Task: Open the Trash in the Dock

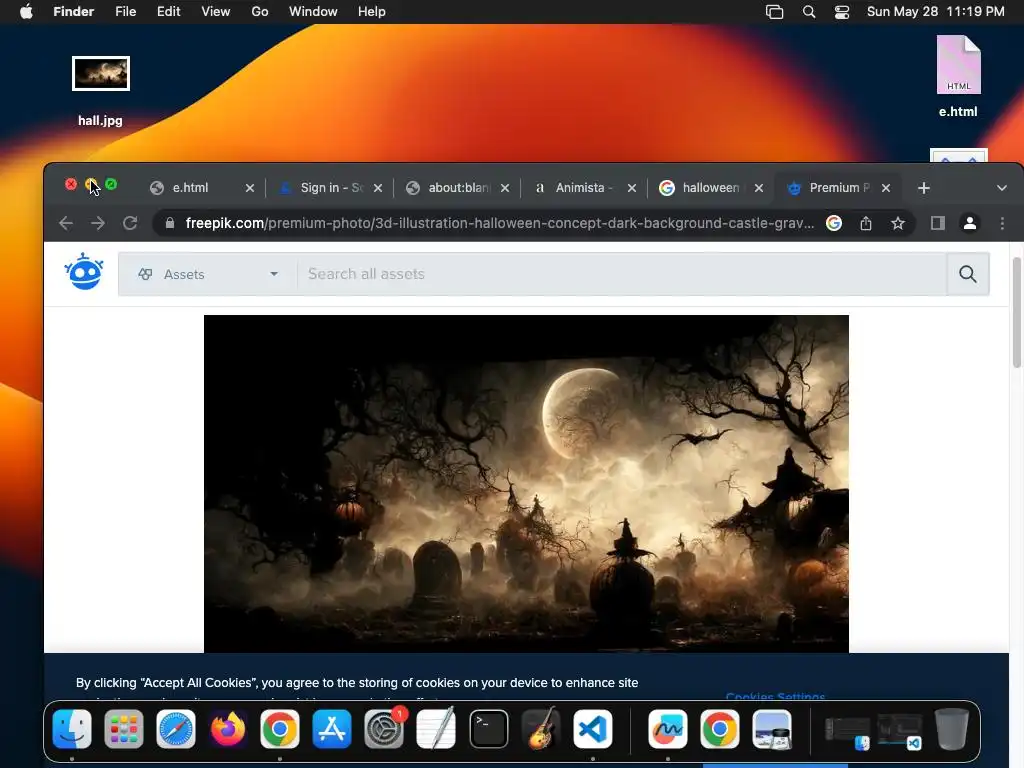Action: pos(952,729)
